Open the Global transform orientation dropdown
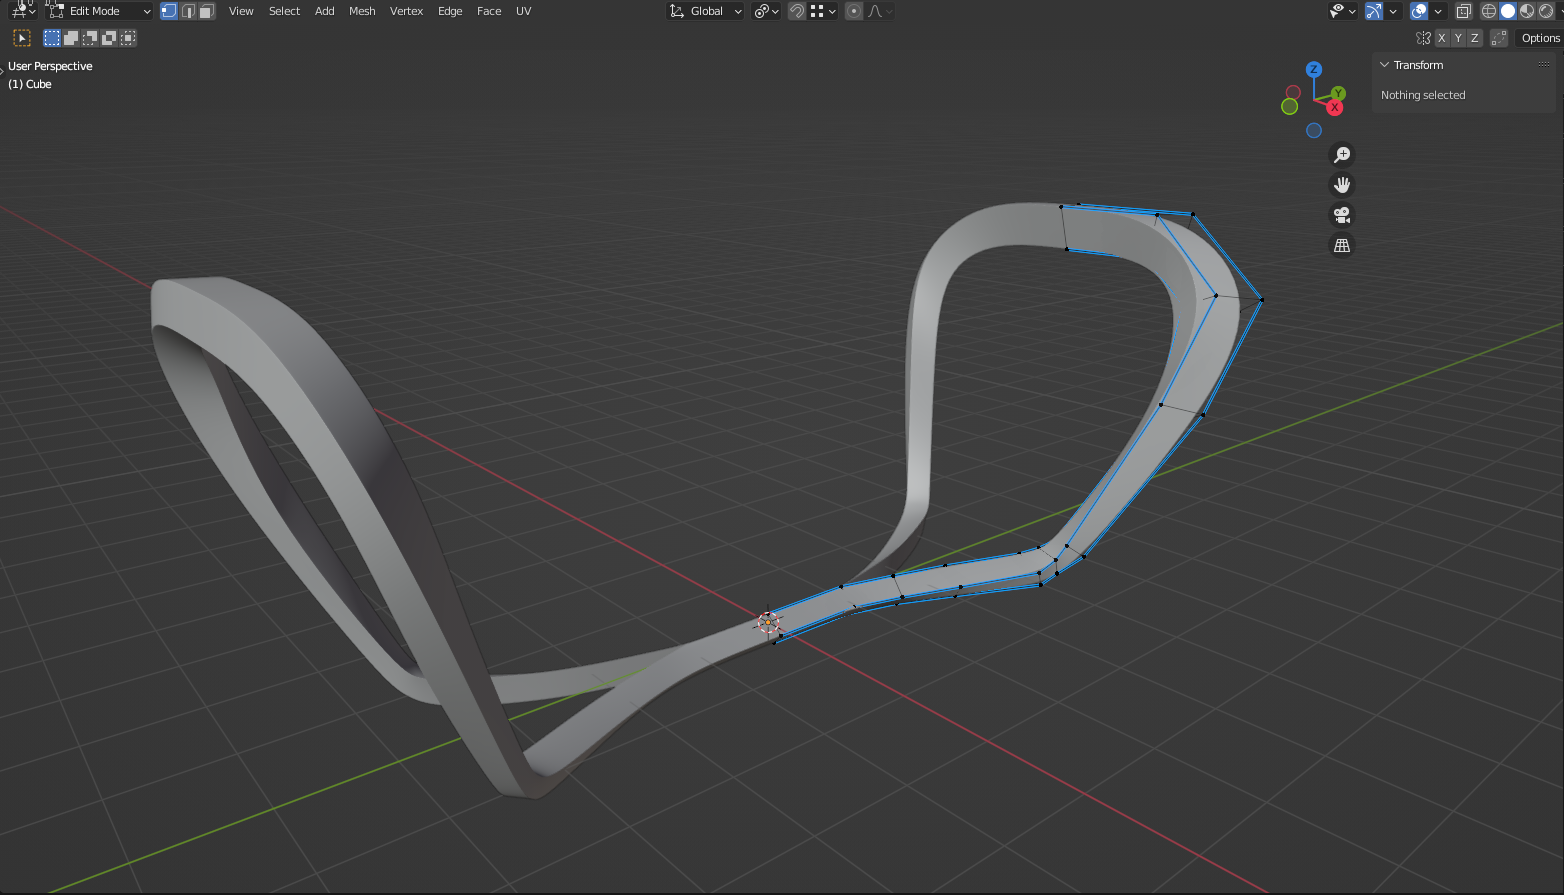This screenshot has width=1564, height=895. (x=706, y=11)
